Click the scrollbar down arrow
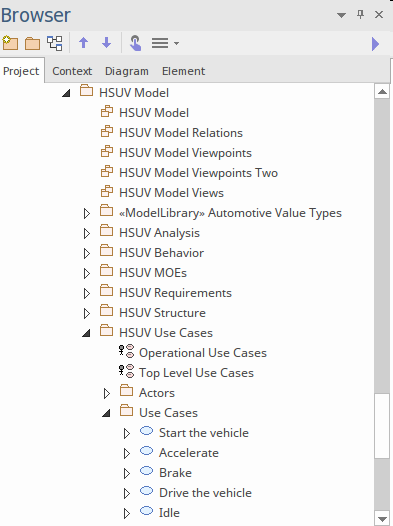 tap(382, 519)
